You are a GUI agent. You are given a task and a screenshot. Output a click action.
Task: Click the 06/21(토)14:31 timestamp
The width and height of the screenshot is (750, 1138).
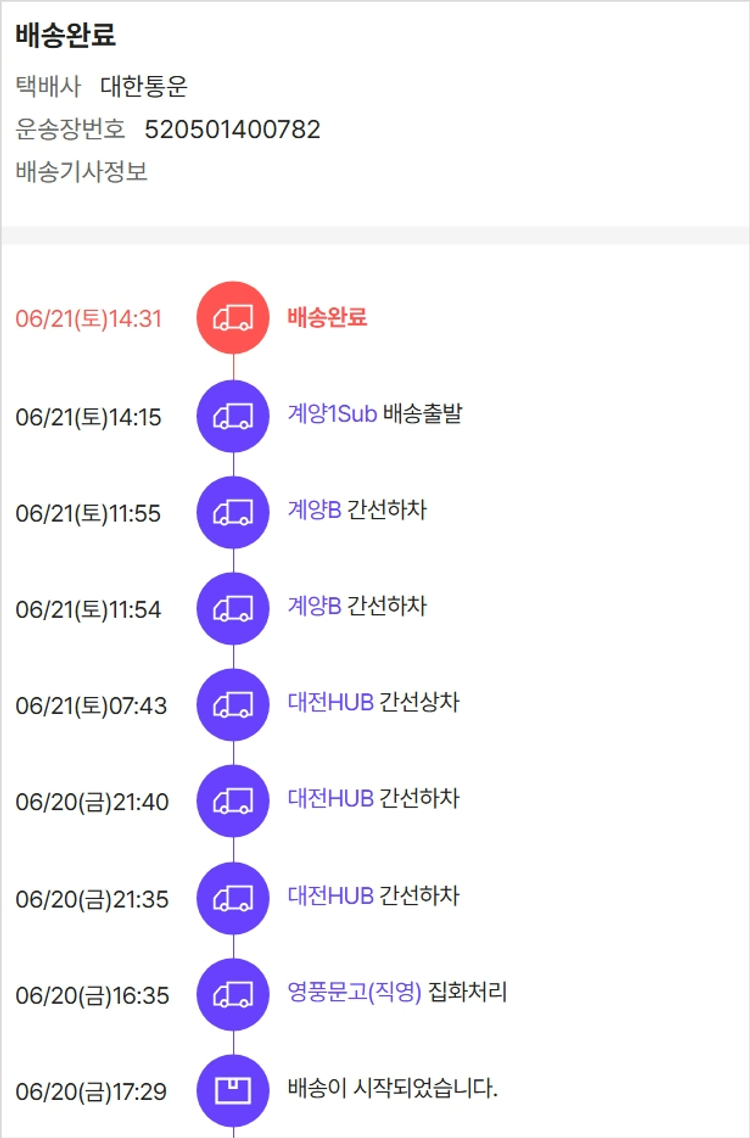pos(88,319)
